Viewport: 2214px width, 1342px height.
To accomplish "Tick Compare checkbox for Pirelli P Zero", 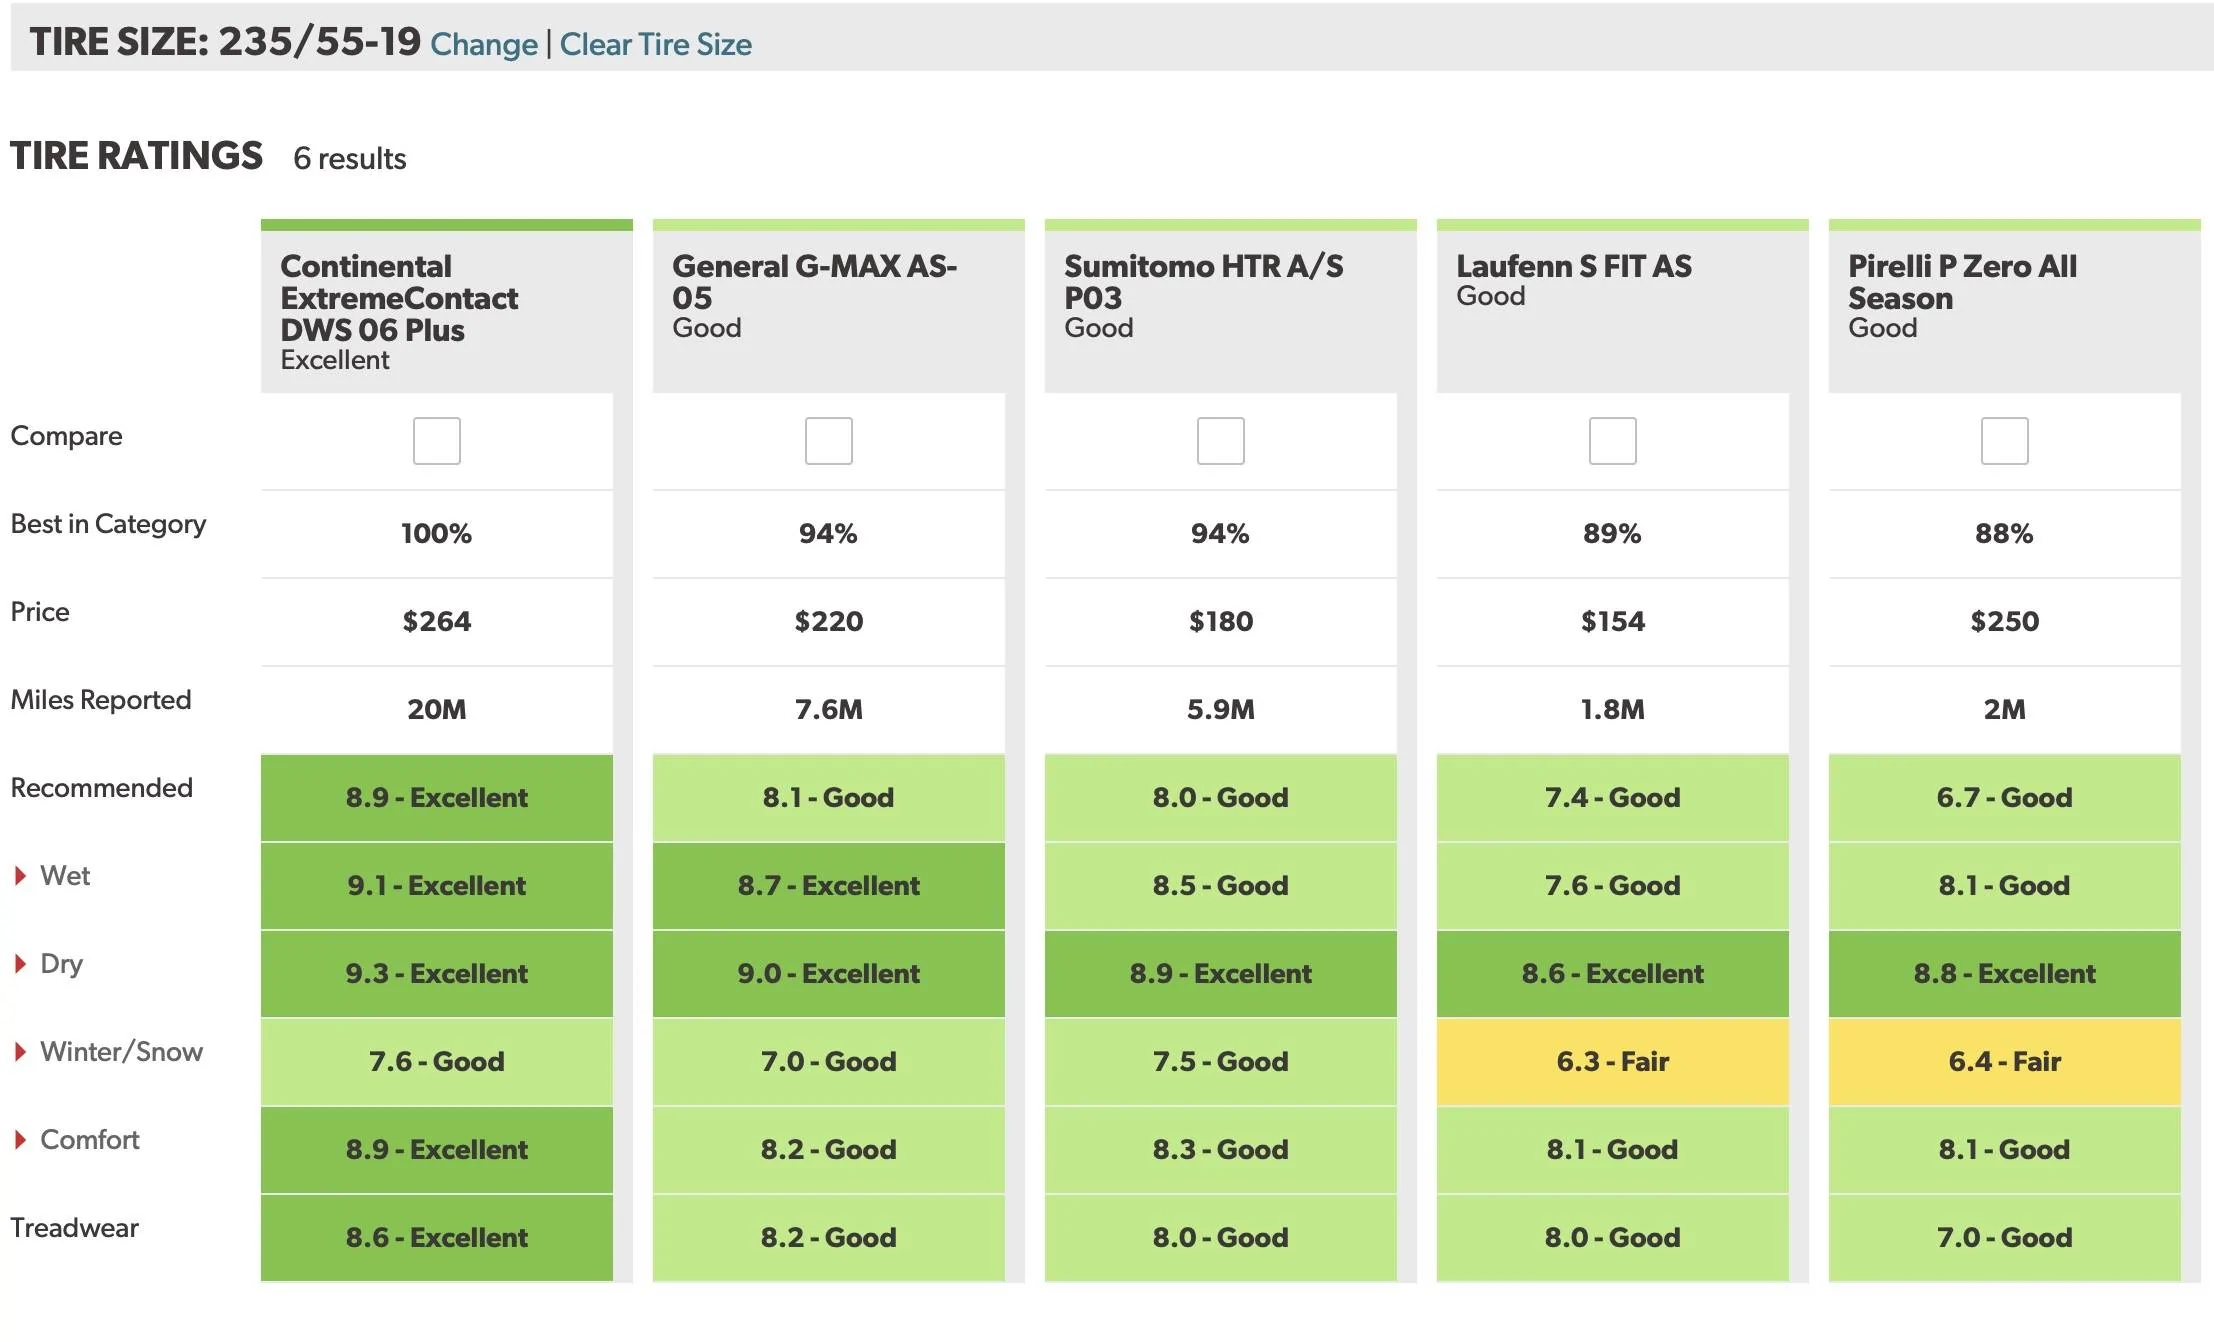I will coord(2005,441).
